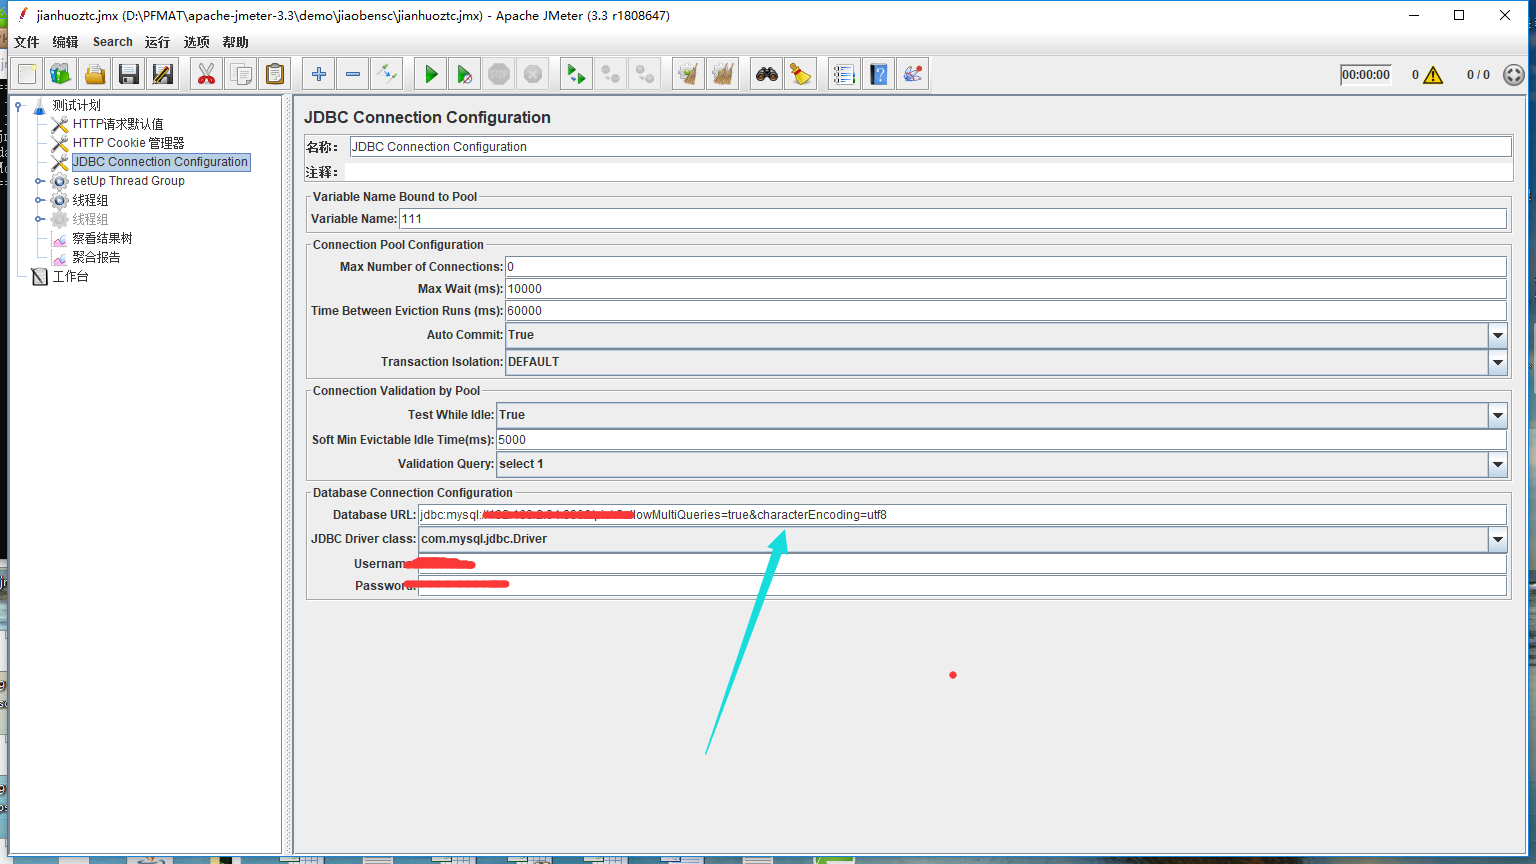
Task: Click the greyed Shutdown toolbar icon
Action: pyautogui.click(x=533, y=74)
